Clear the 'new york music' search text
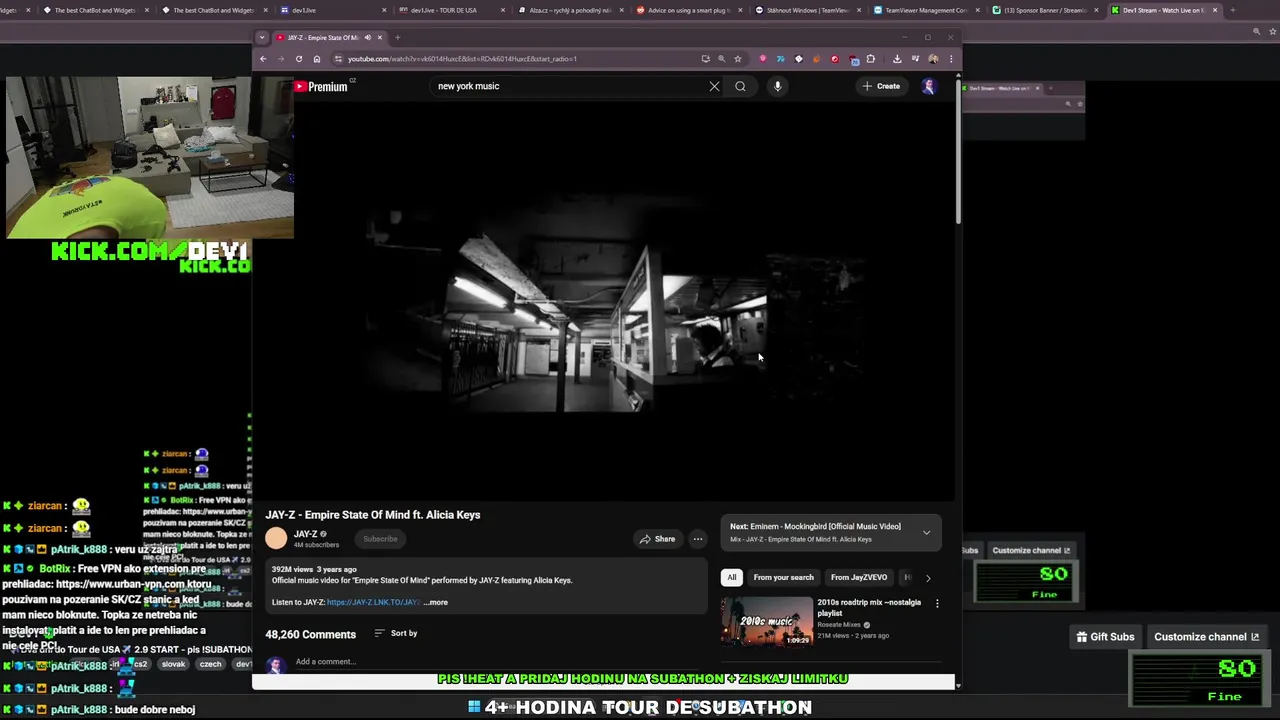This screenshot has height=720, width=1280. pyautogui.click(x=714, y=86)
